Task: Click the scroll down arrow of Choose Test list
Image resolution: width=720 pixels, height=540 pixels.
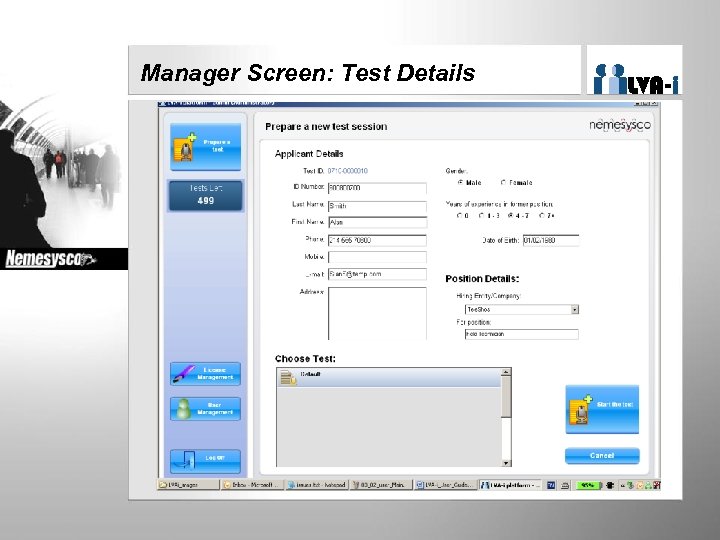Action: point(506,463)
